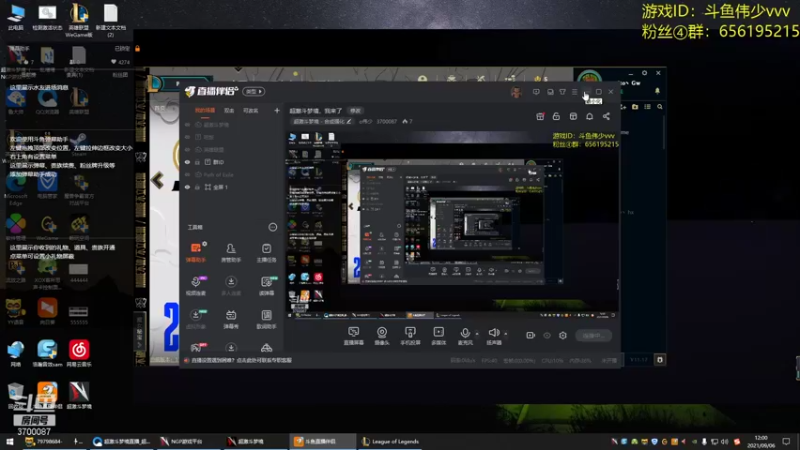The width and height of the screenshot is (800, 450).
Task: Open the 多人连麦 tool
Action: (231, 286)
